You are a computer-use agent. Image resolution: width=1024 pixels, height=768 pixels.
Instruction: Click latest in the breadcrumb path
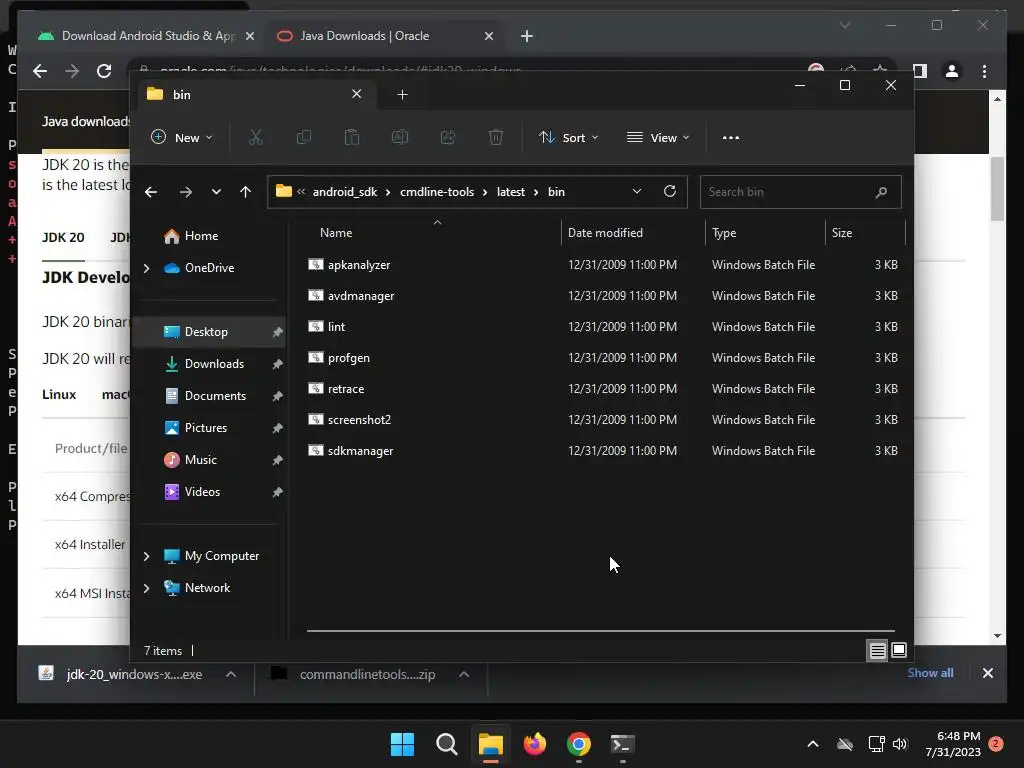click(x=511, y=192)
